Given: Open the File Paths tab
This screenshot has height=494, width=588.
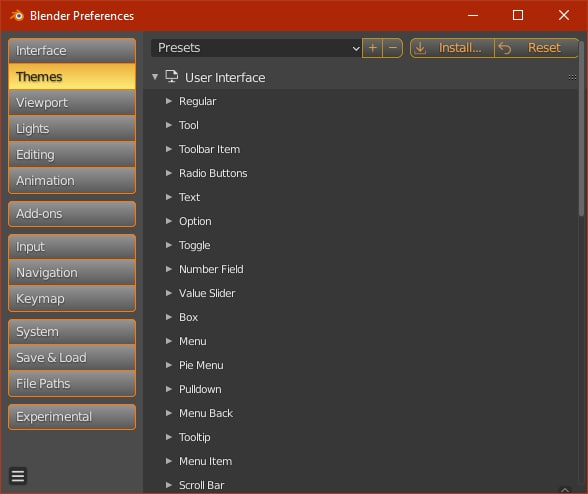Looking at the screenshot, I should point(72,383).
